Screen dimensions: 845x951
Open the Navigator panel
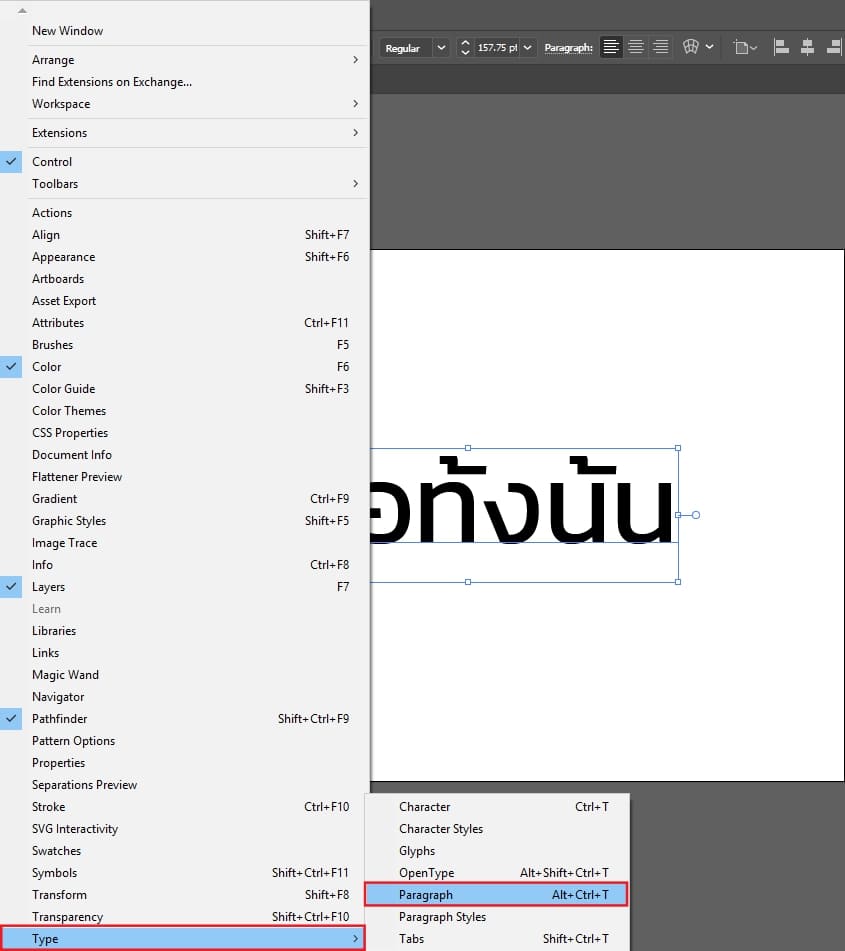184,697
